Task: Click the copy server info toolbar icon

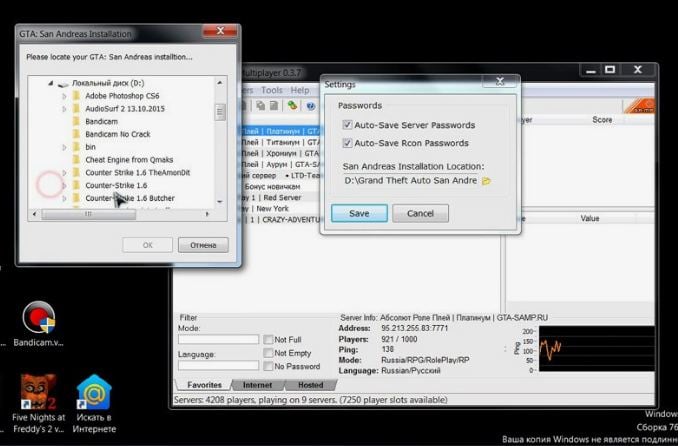Action: click(x=260, y=106)
